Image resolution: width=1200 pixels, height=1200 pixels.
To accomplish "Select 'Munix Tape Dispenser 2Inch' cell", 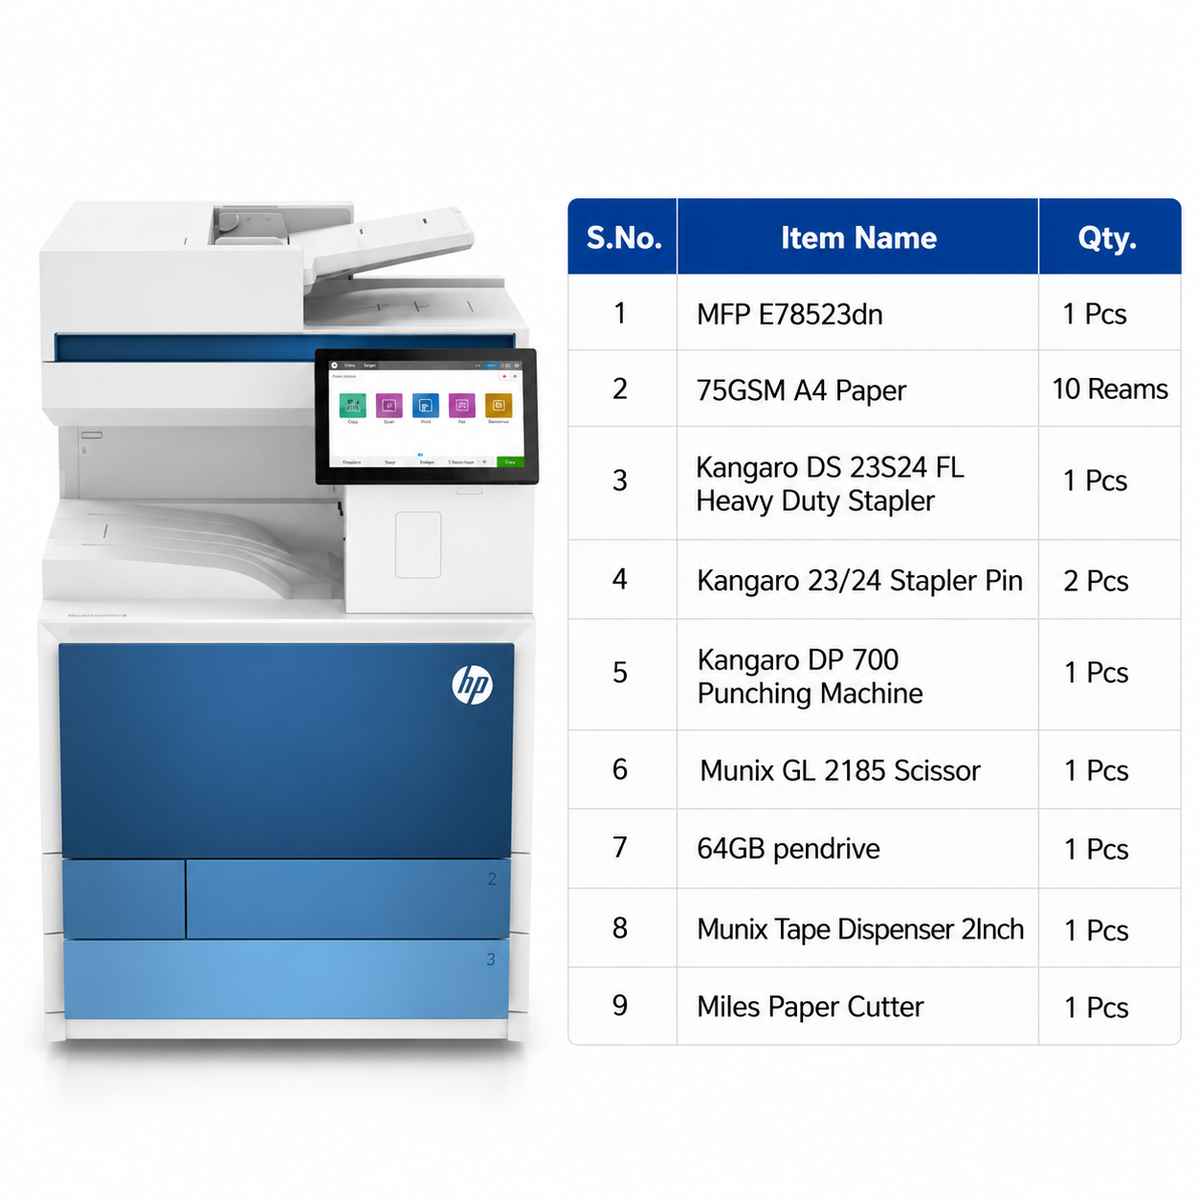I will tap(858, 929).
